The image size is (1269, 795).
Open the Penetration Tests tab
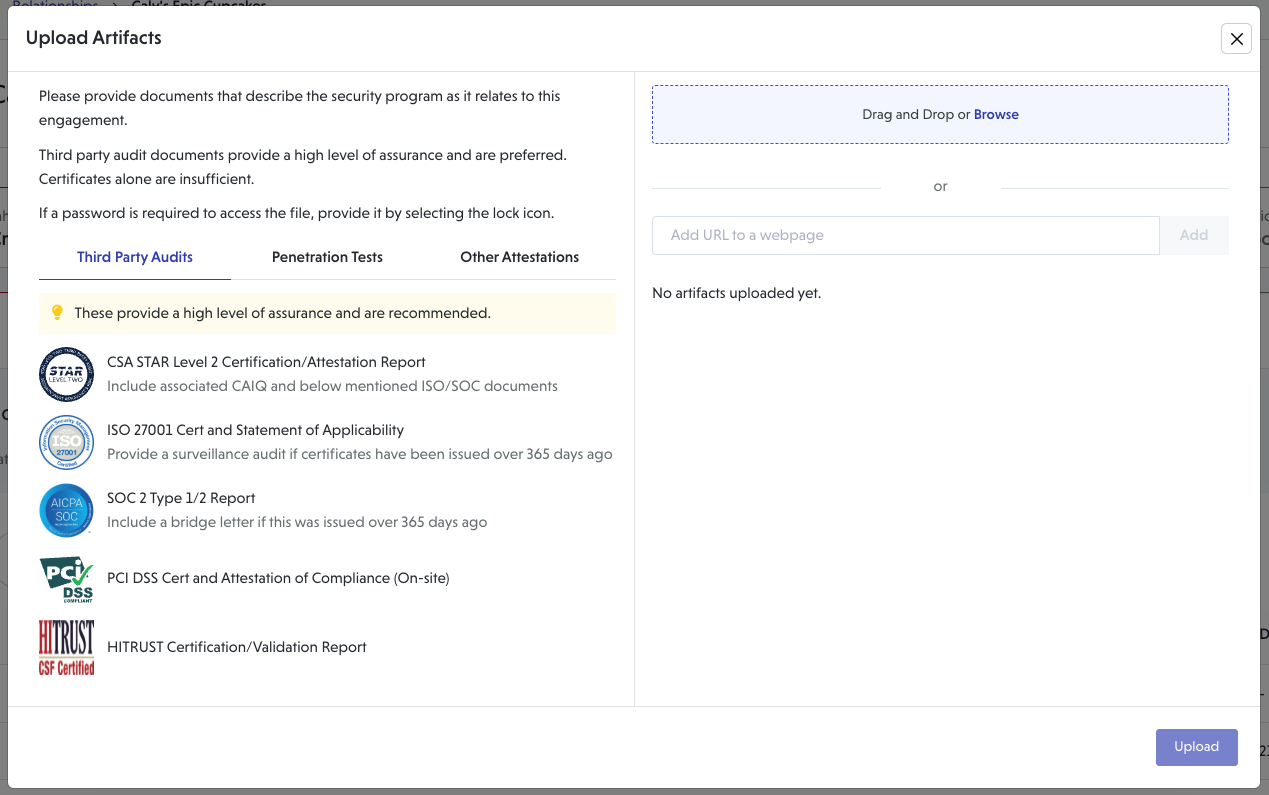(327, 257)
